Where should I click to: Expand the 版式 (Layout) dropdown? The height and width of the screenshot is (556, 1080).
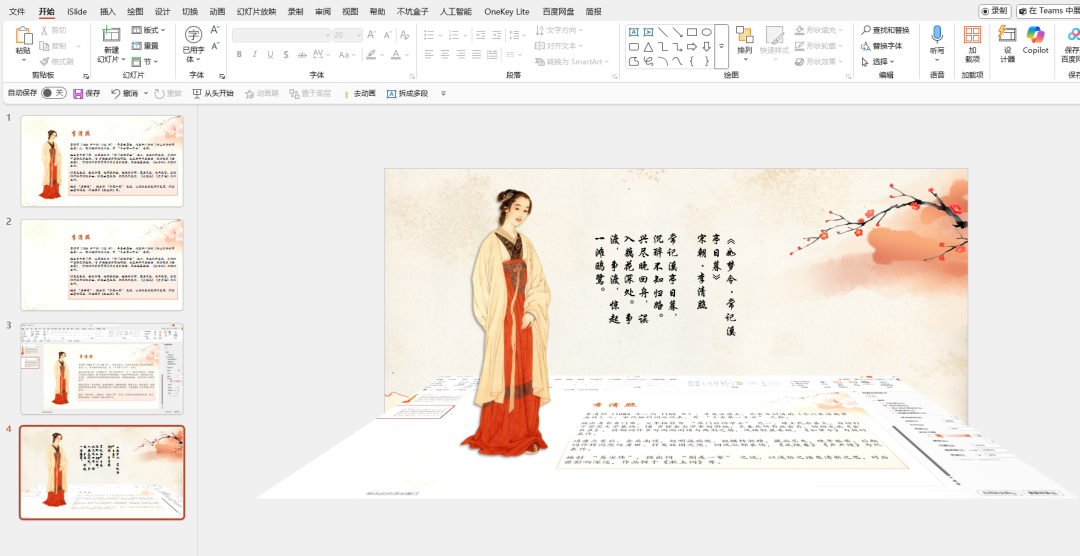pyautogui.click(x=150, y=31)
